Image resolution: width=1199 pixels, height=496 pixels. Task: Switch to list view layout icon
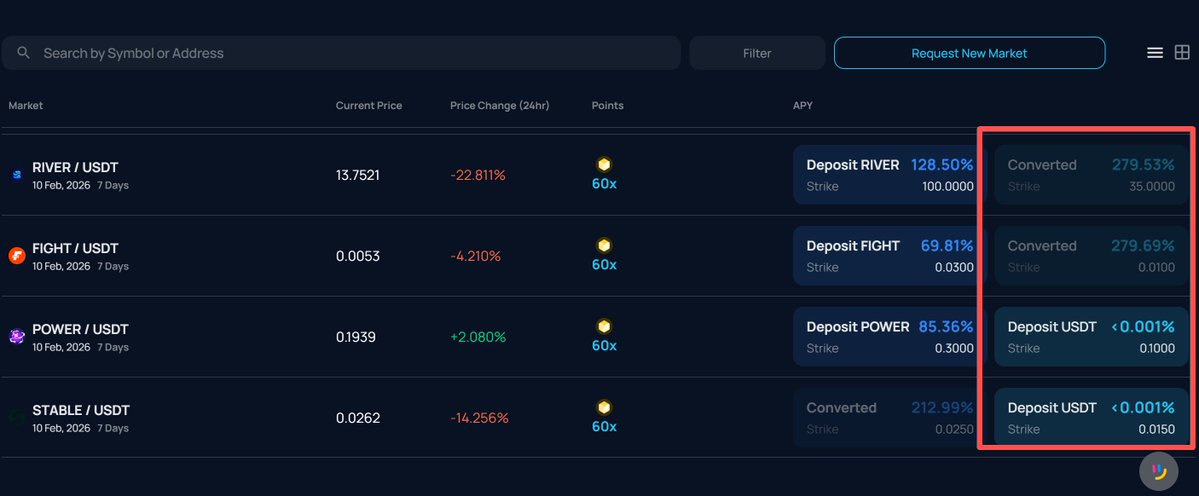1154,53
